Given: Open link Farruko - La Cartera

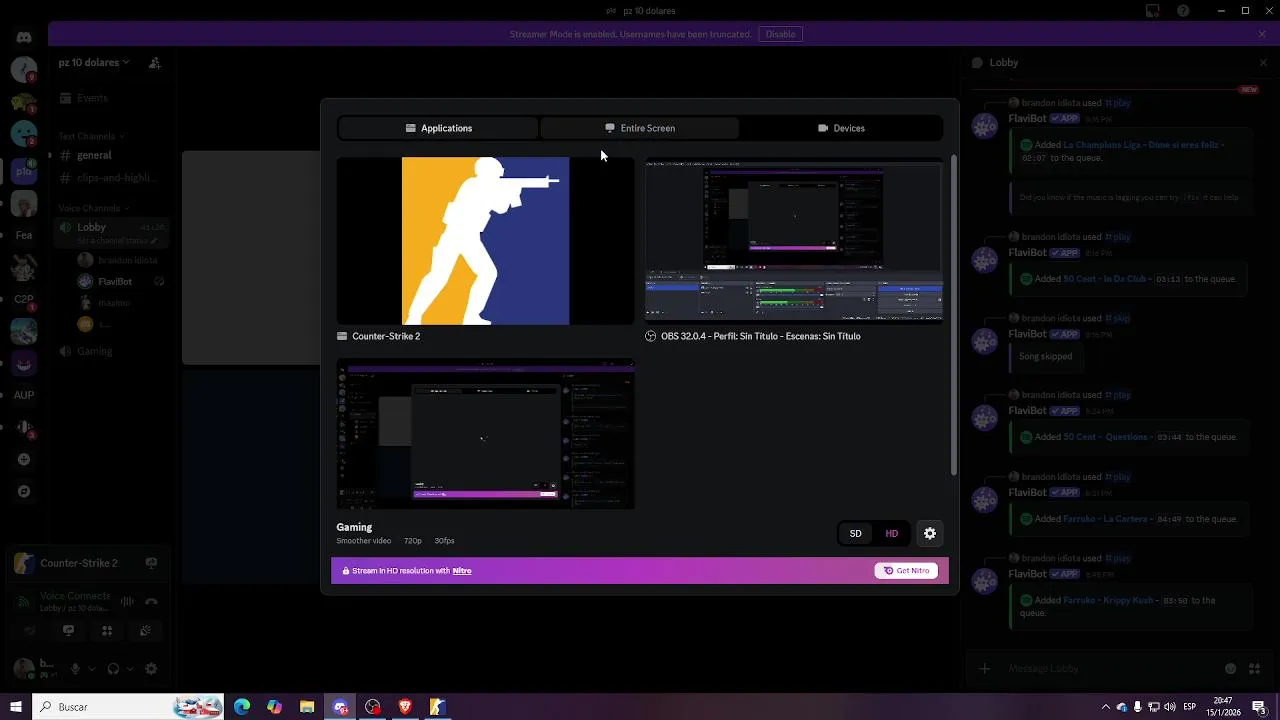Looking at the screenshot, I should pyautogui.click(x=1107, y=519).
